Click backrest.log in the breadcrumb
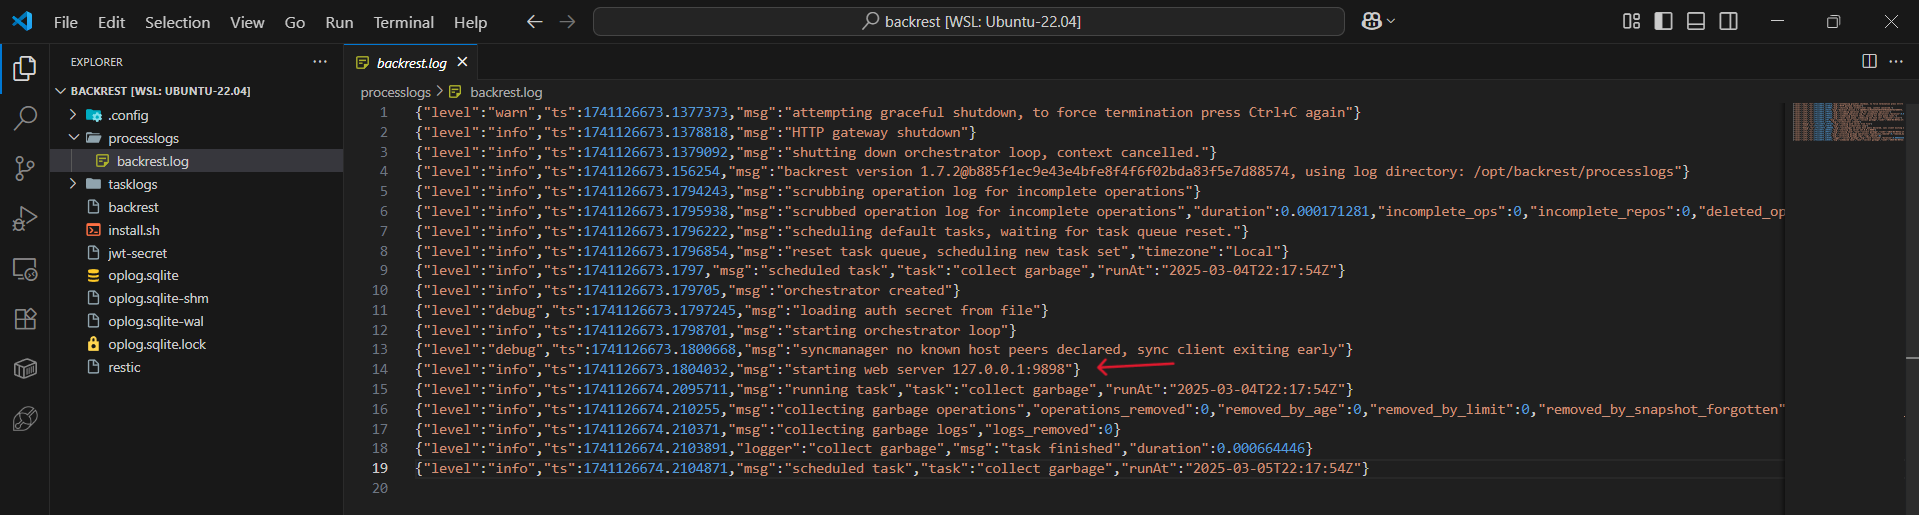Image resolution: width=1919 pixels, height=515 pixels. pyautogui.click(x=506, y=92)
